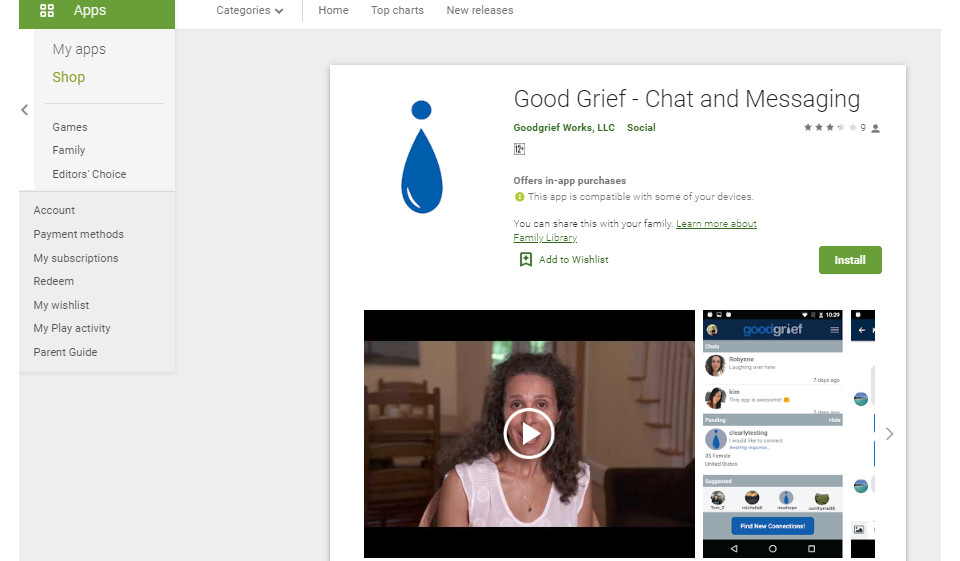Select the Social category link
This screenshot has width=960, height=561.
[x=641, y=128]
